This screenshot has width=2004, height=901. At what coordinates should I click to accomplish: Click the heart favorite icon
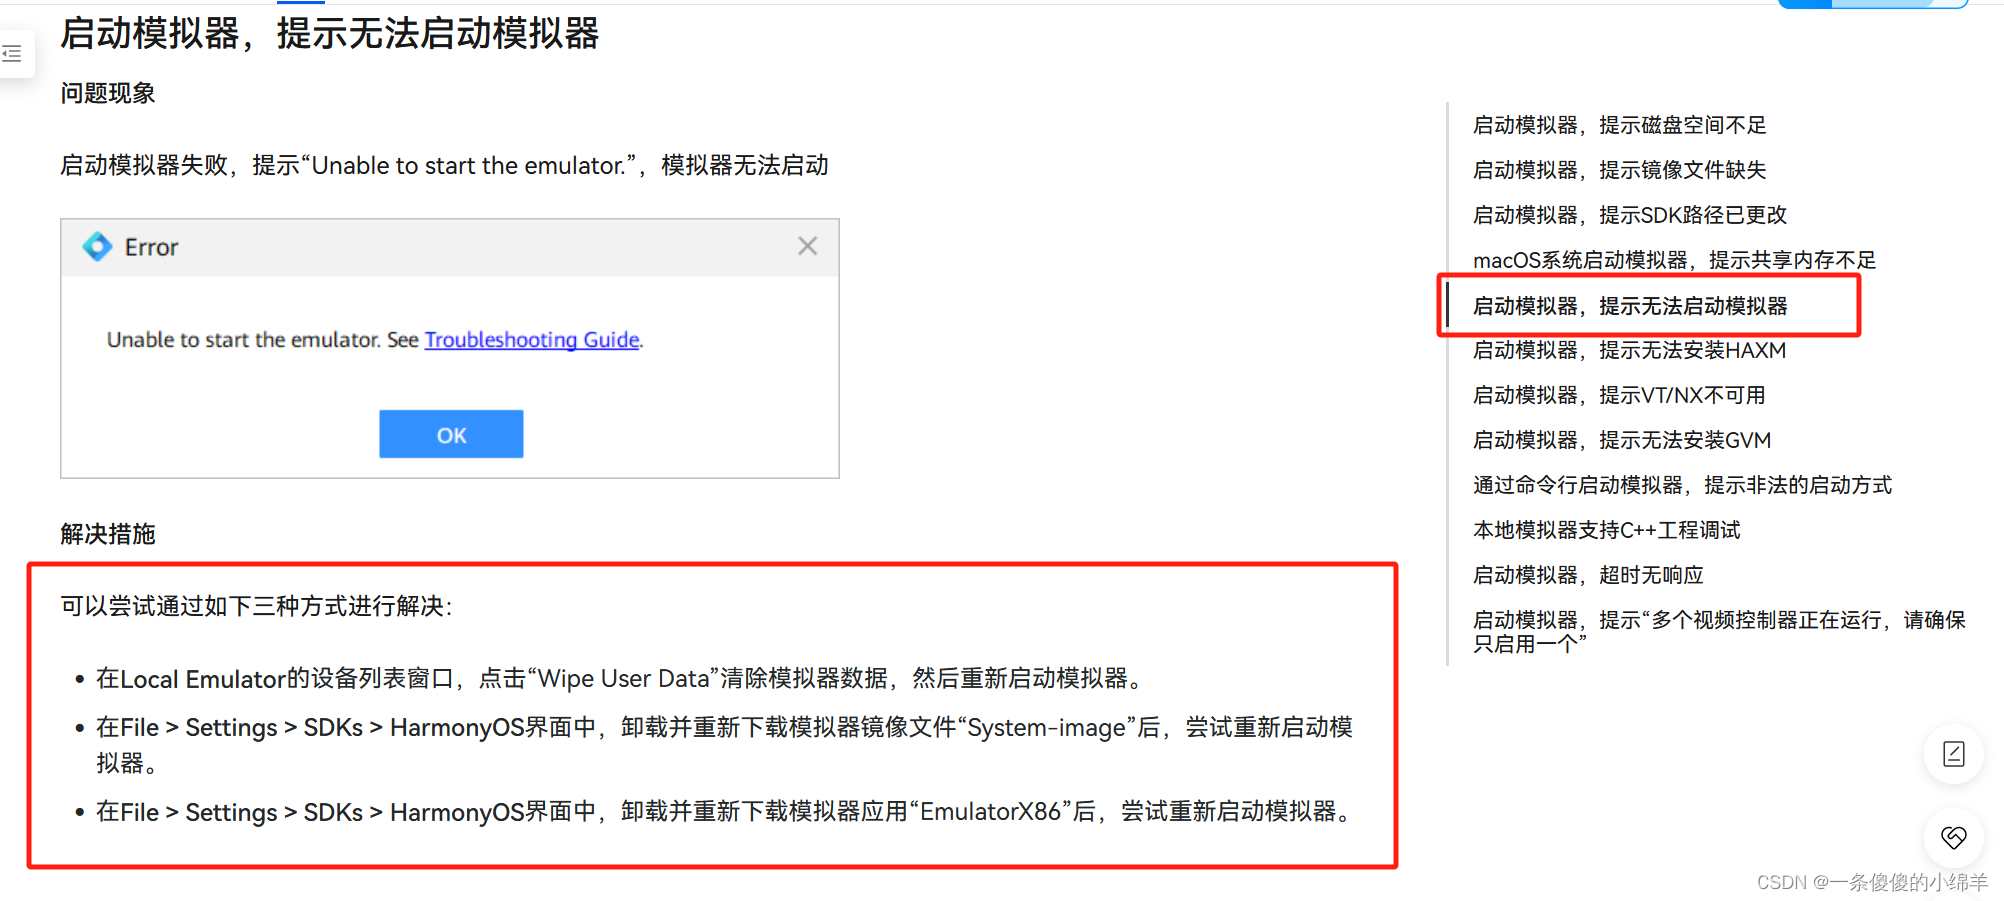pyautogui.click(x=1954, y=837)
